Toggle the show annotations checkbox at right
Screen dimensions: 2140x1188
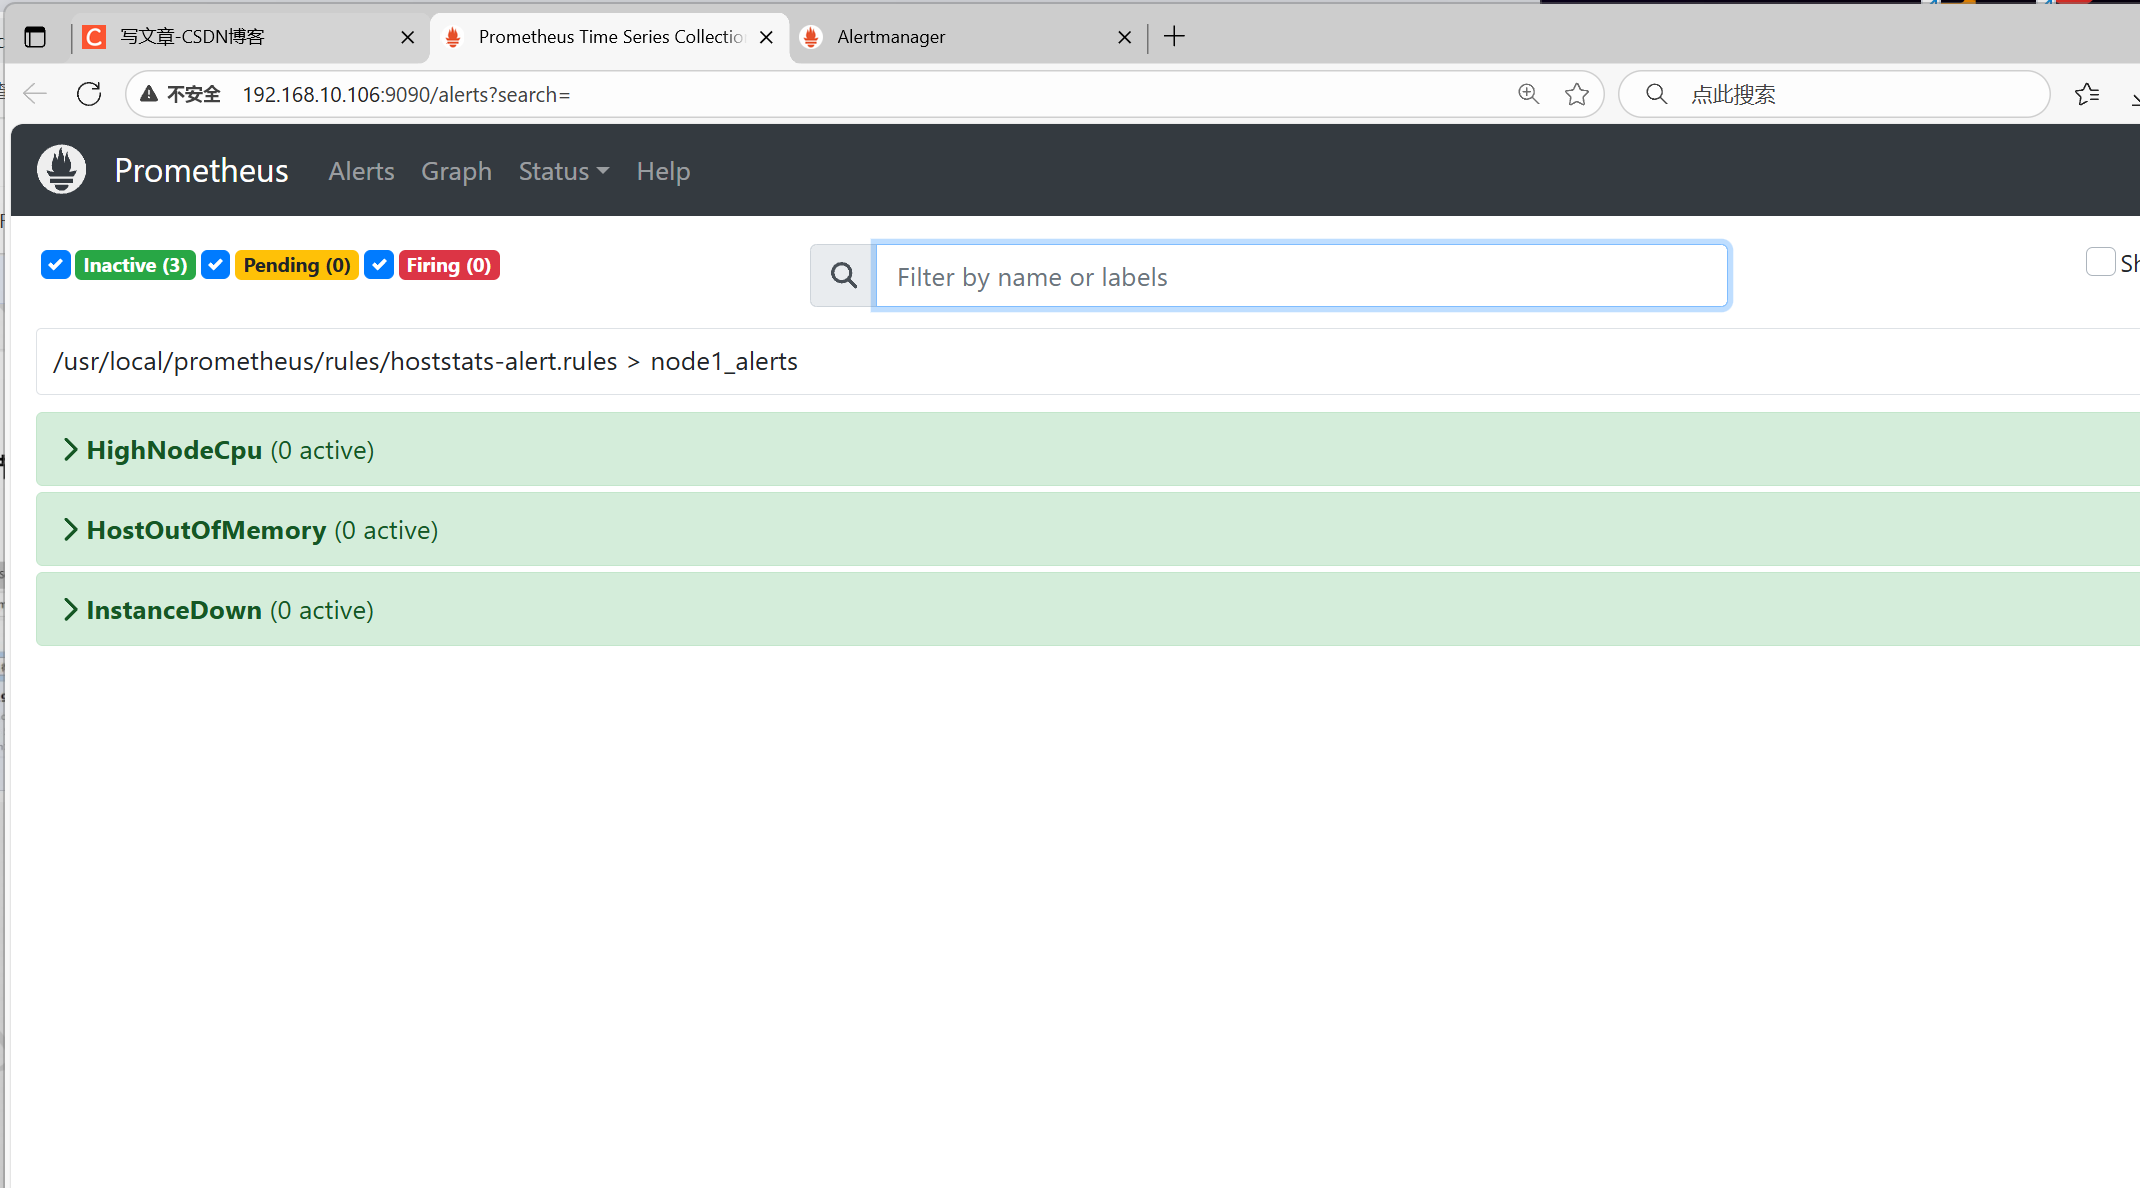coord(2100,262)
